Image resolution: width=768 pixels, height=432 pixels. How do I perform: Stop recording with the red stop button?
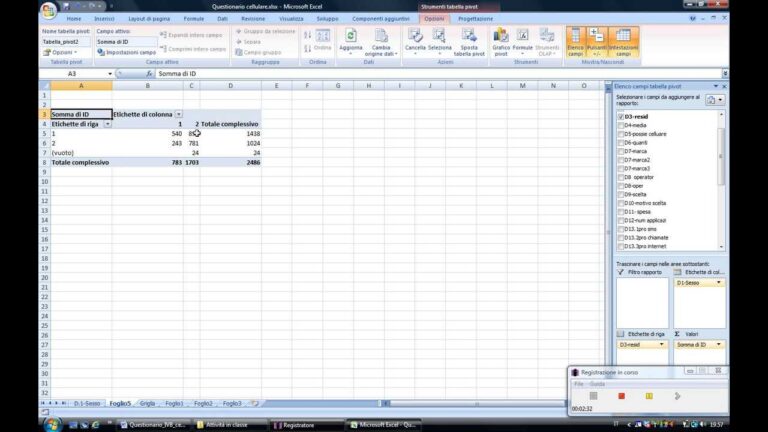pyautogui.click(x=621, y=396)
